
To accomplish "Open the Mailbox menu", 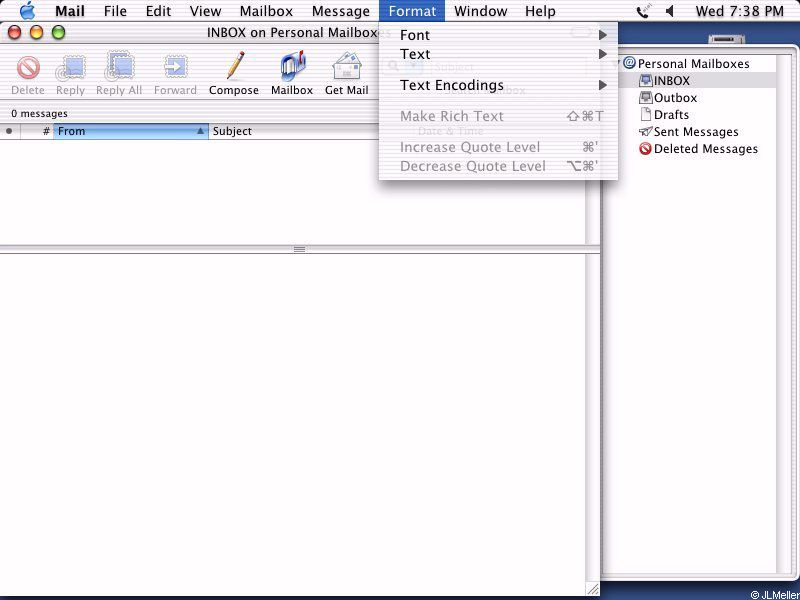I will [x=266, y=11].
